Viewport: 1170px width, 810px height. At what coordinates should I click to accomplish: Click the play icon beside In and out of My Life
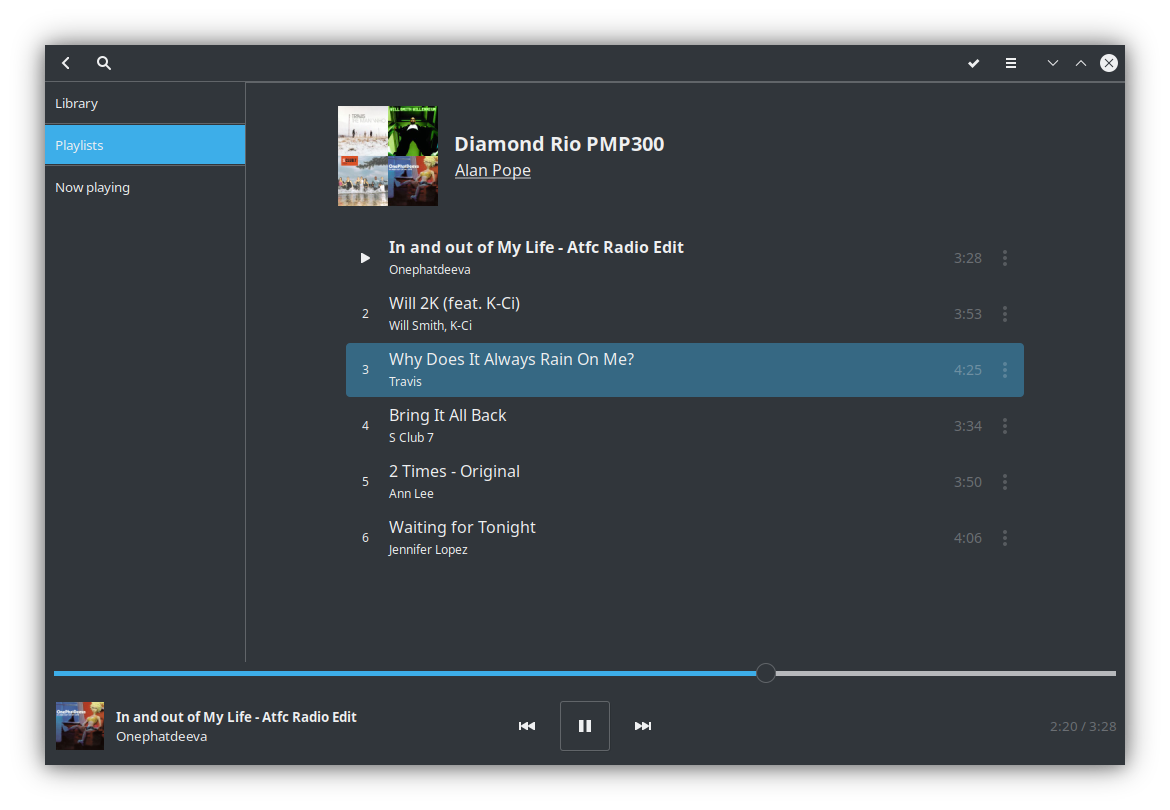coord(365,258)
